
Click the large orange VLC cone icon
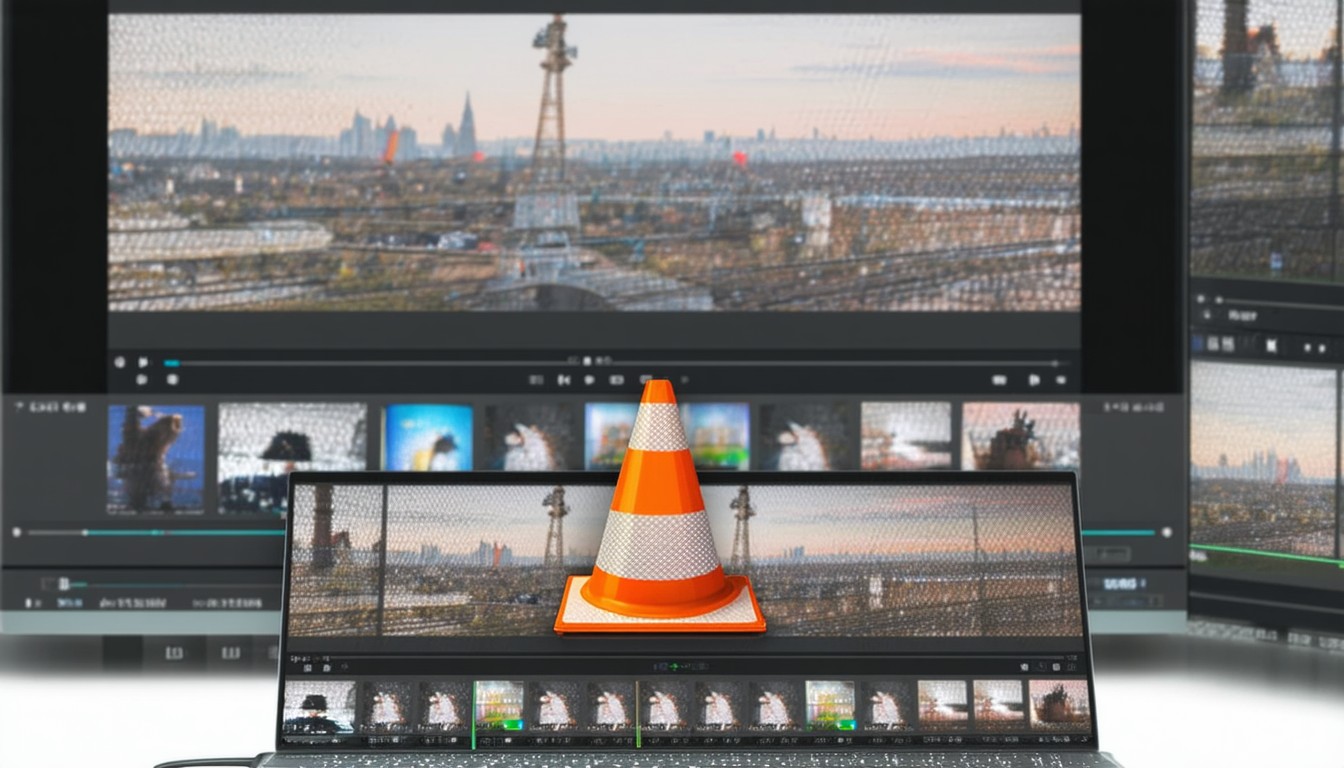coord(659,520)
